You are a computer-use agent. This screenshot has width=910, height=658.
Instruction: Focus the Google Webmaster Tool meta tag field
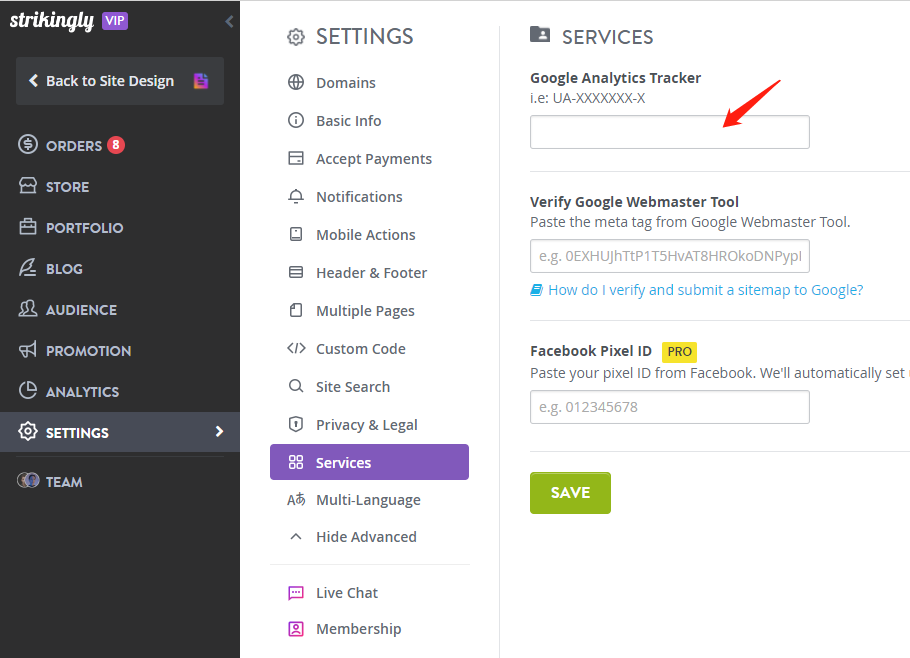pos(670,256)
